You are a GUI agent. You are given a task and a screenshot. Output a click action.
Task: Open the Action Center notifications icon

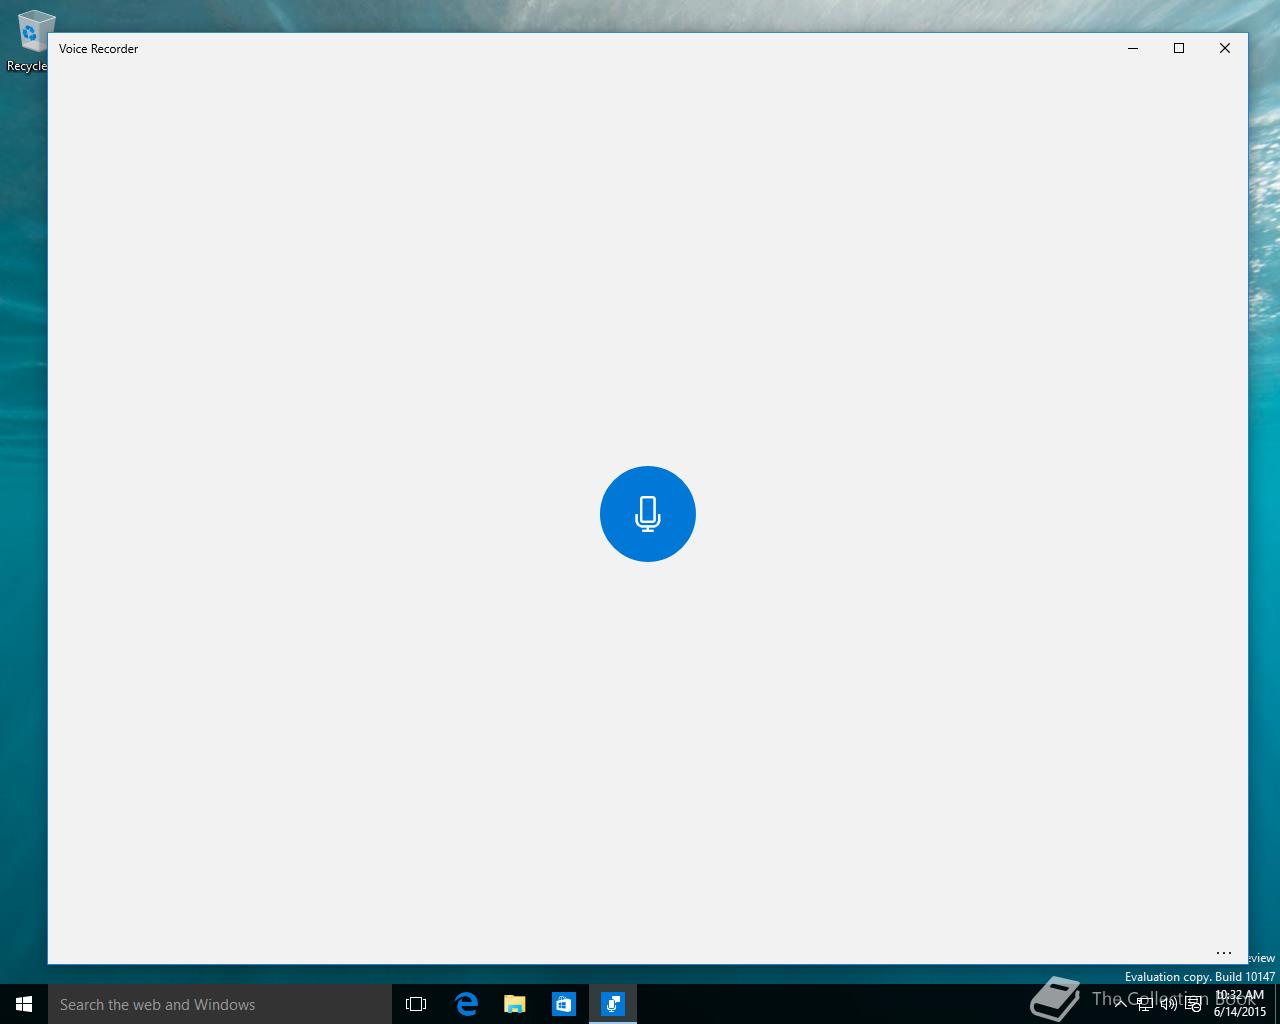click(1193, 1004)
